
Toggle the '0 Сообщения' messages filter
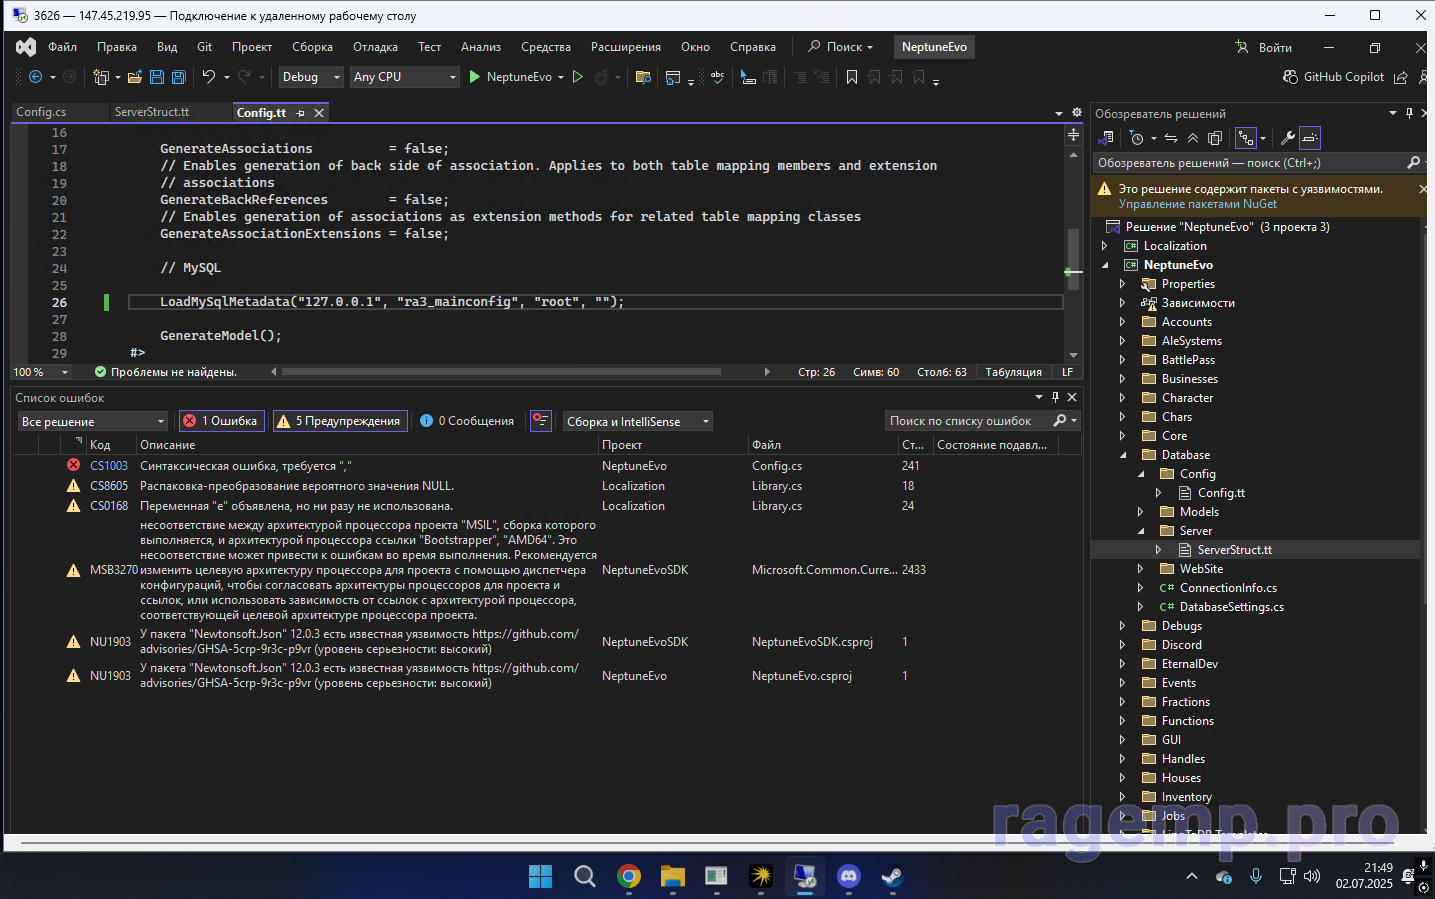[467, 421]
